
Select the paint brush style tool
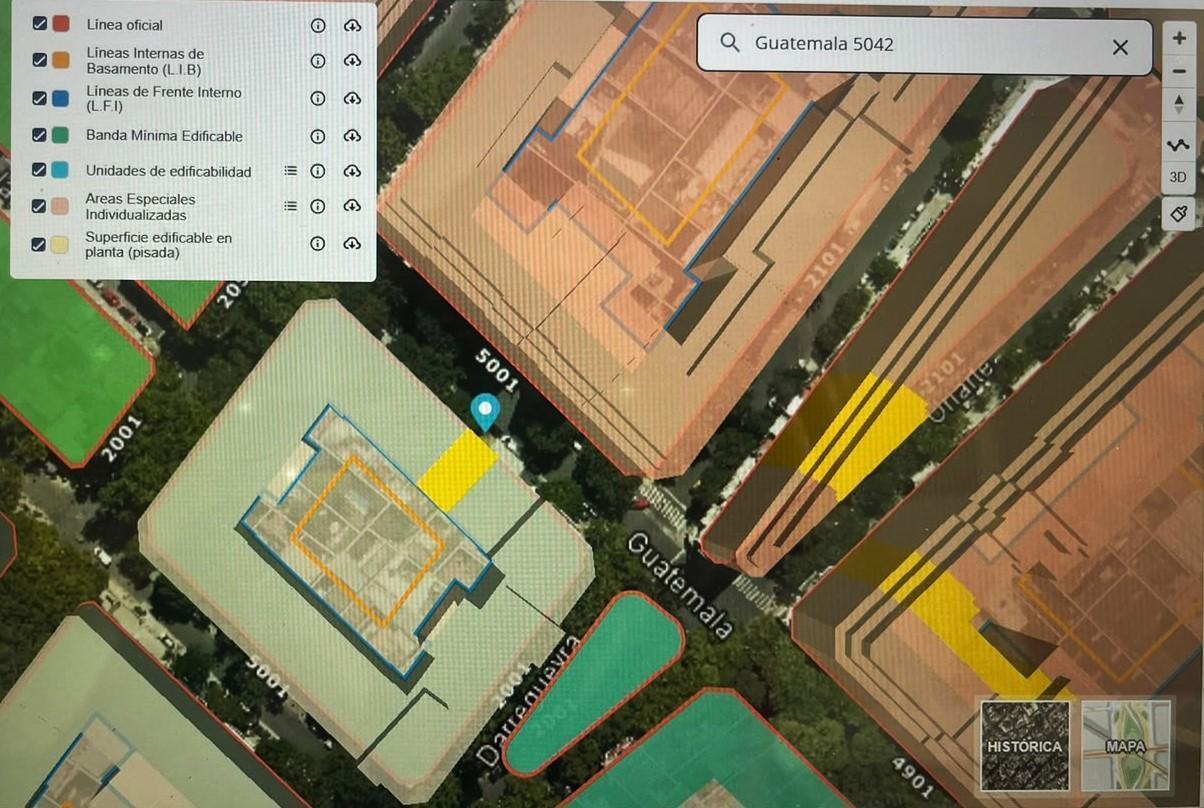pos(1178,212)
